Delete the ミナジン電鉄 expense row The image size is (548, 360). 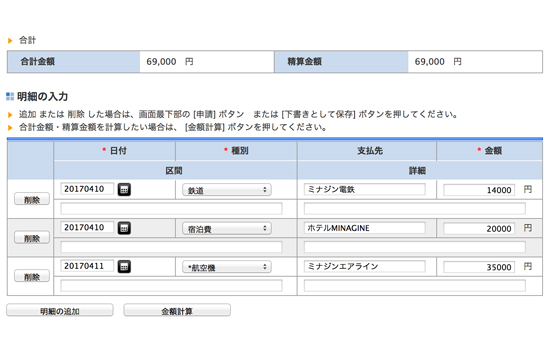click(x=32, y=199)
